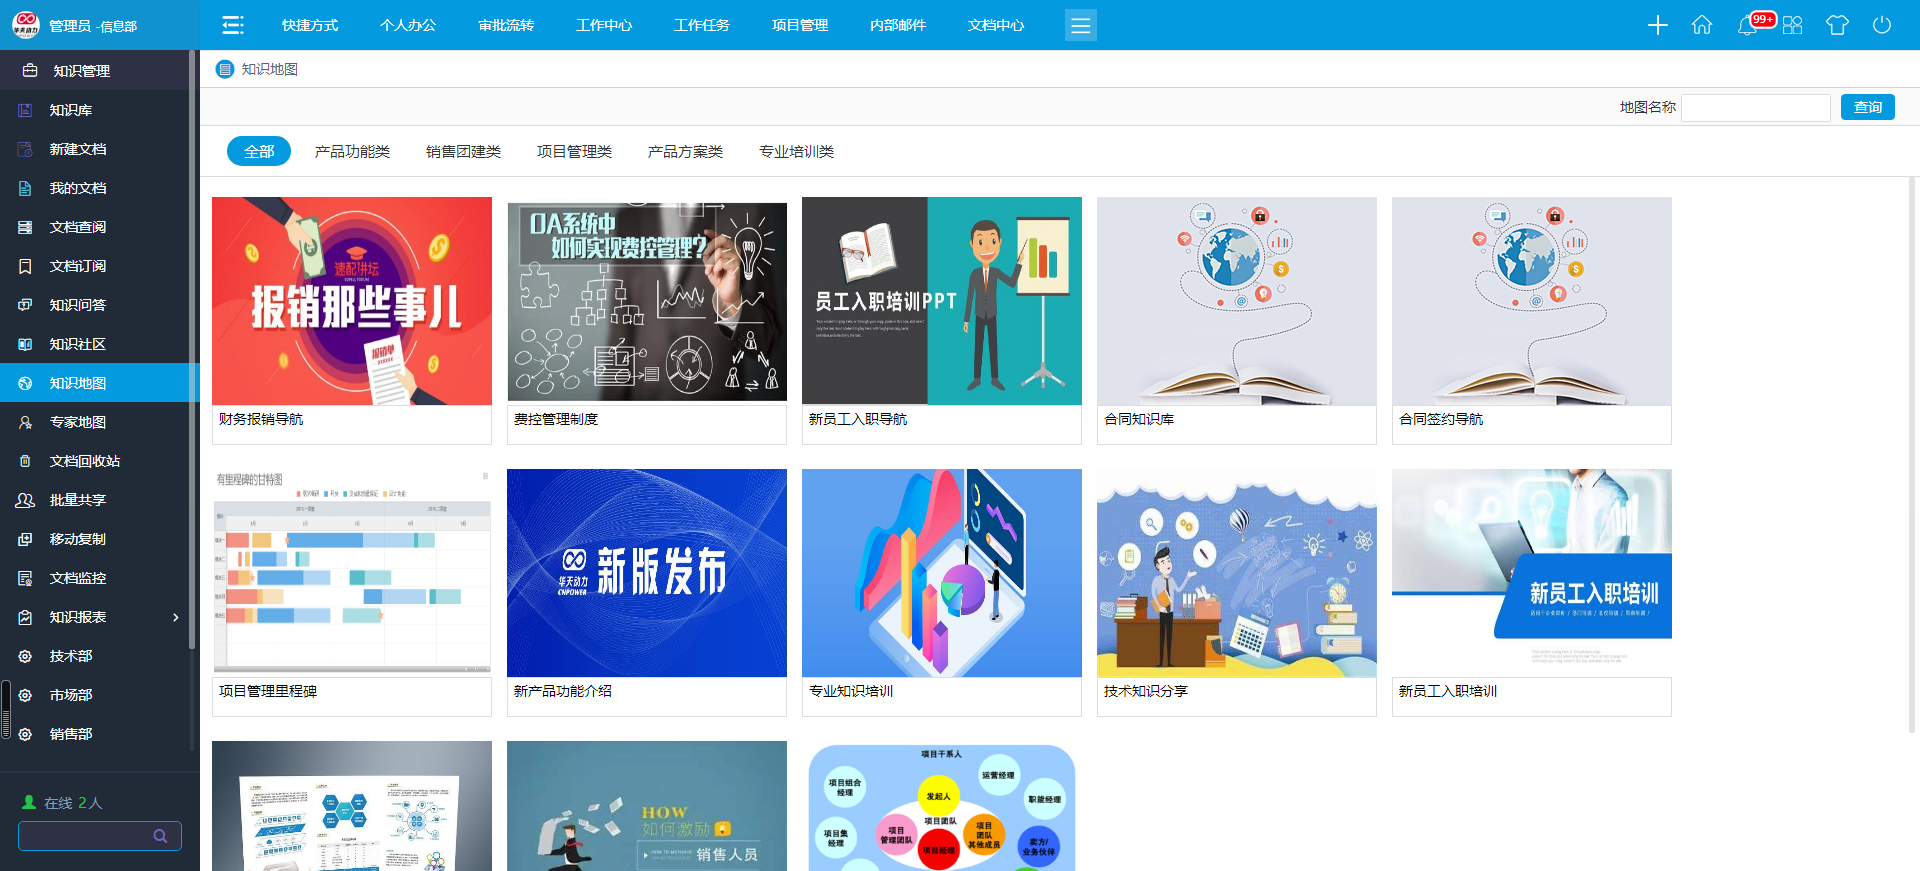Screen dimensions: 1920x871
Task: Select the 全部 category filter
Action: (x=259, y=151)
